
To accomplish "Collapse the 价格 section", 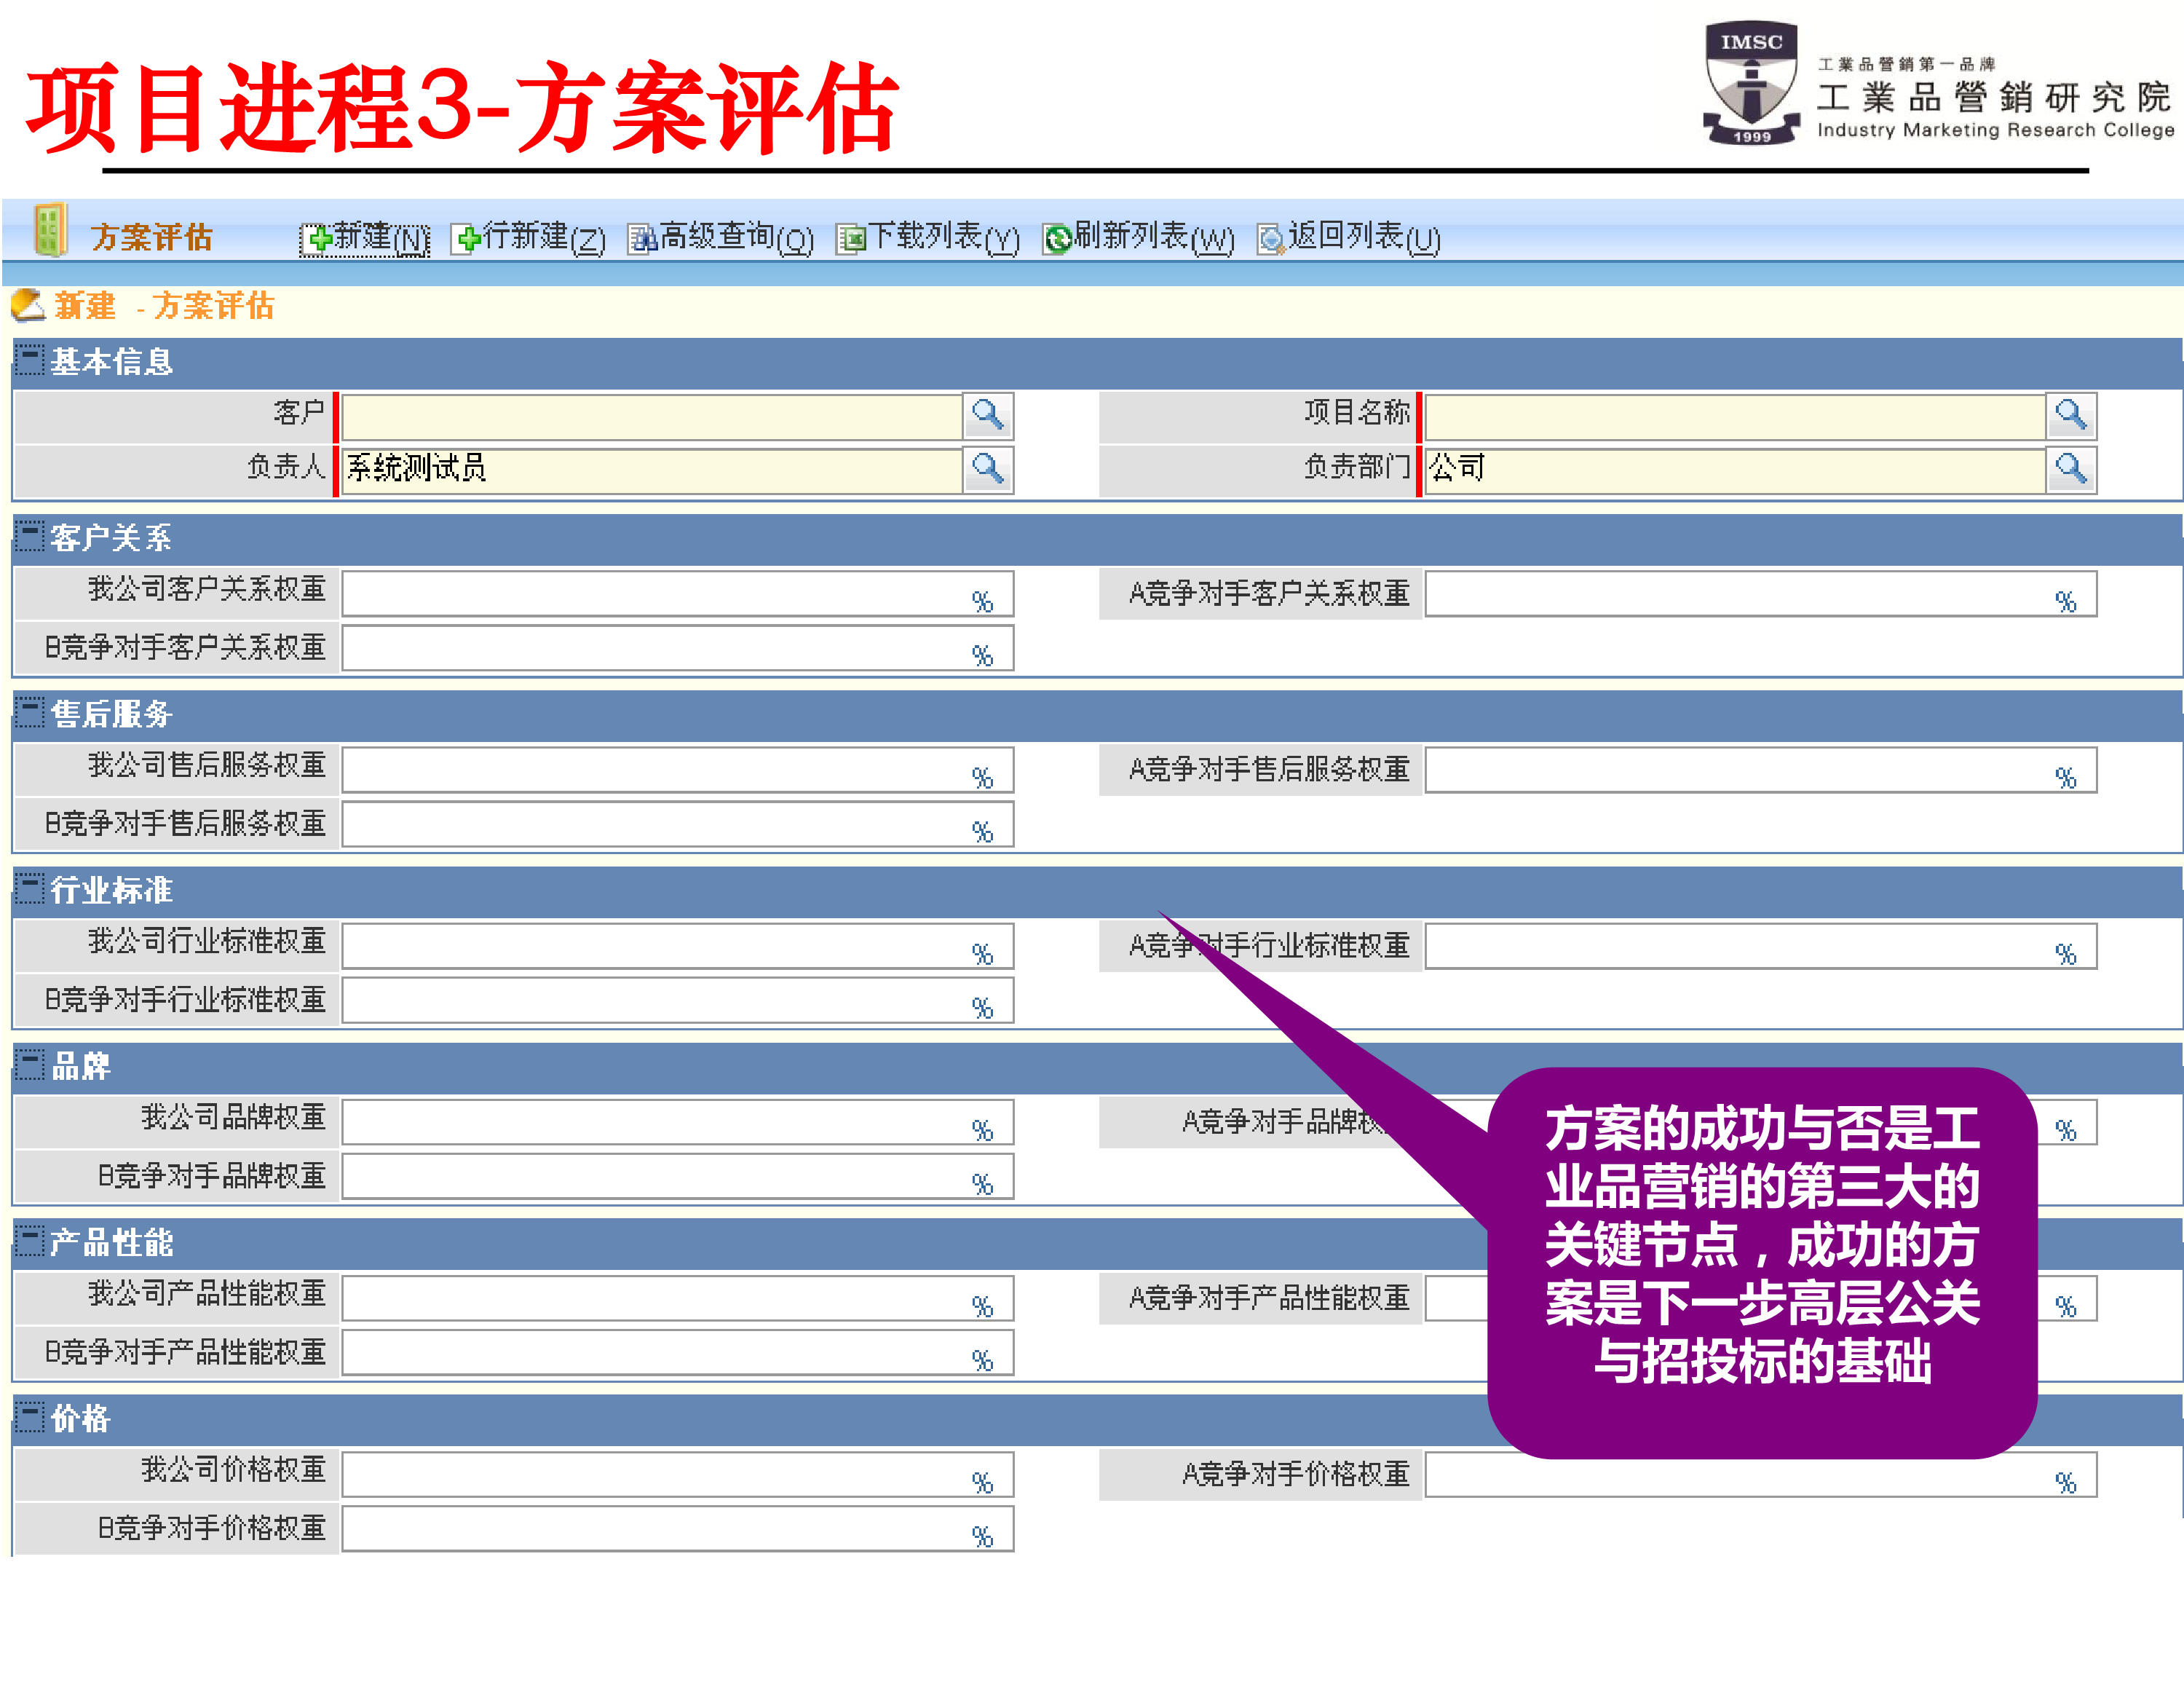I will [x=30, y=1418].
